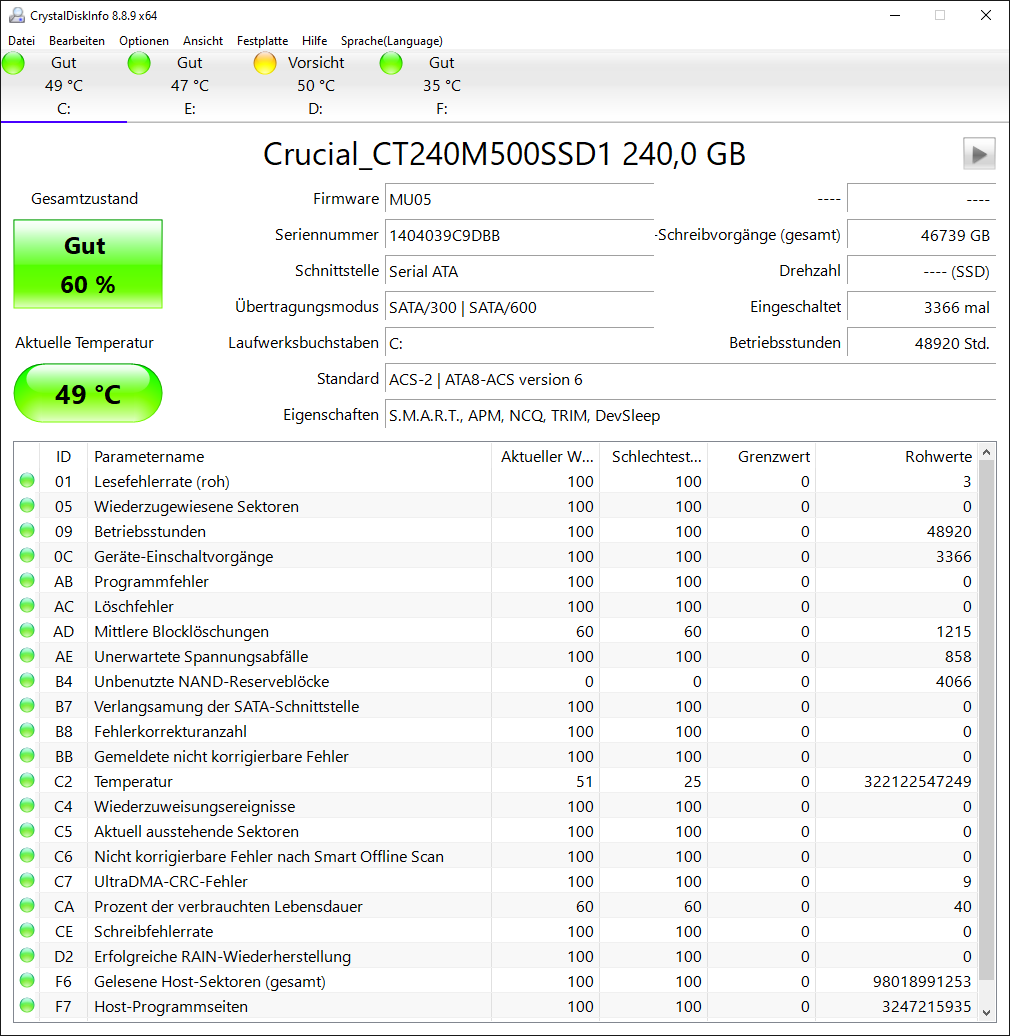This screenshot has height=1036, width=1010.
Task: Click the power-on count 3366 mal
Action: pos(921,307)
